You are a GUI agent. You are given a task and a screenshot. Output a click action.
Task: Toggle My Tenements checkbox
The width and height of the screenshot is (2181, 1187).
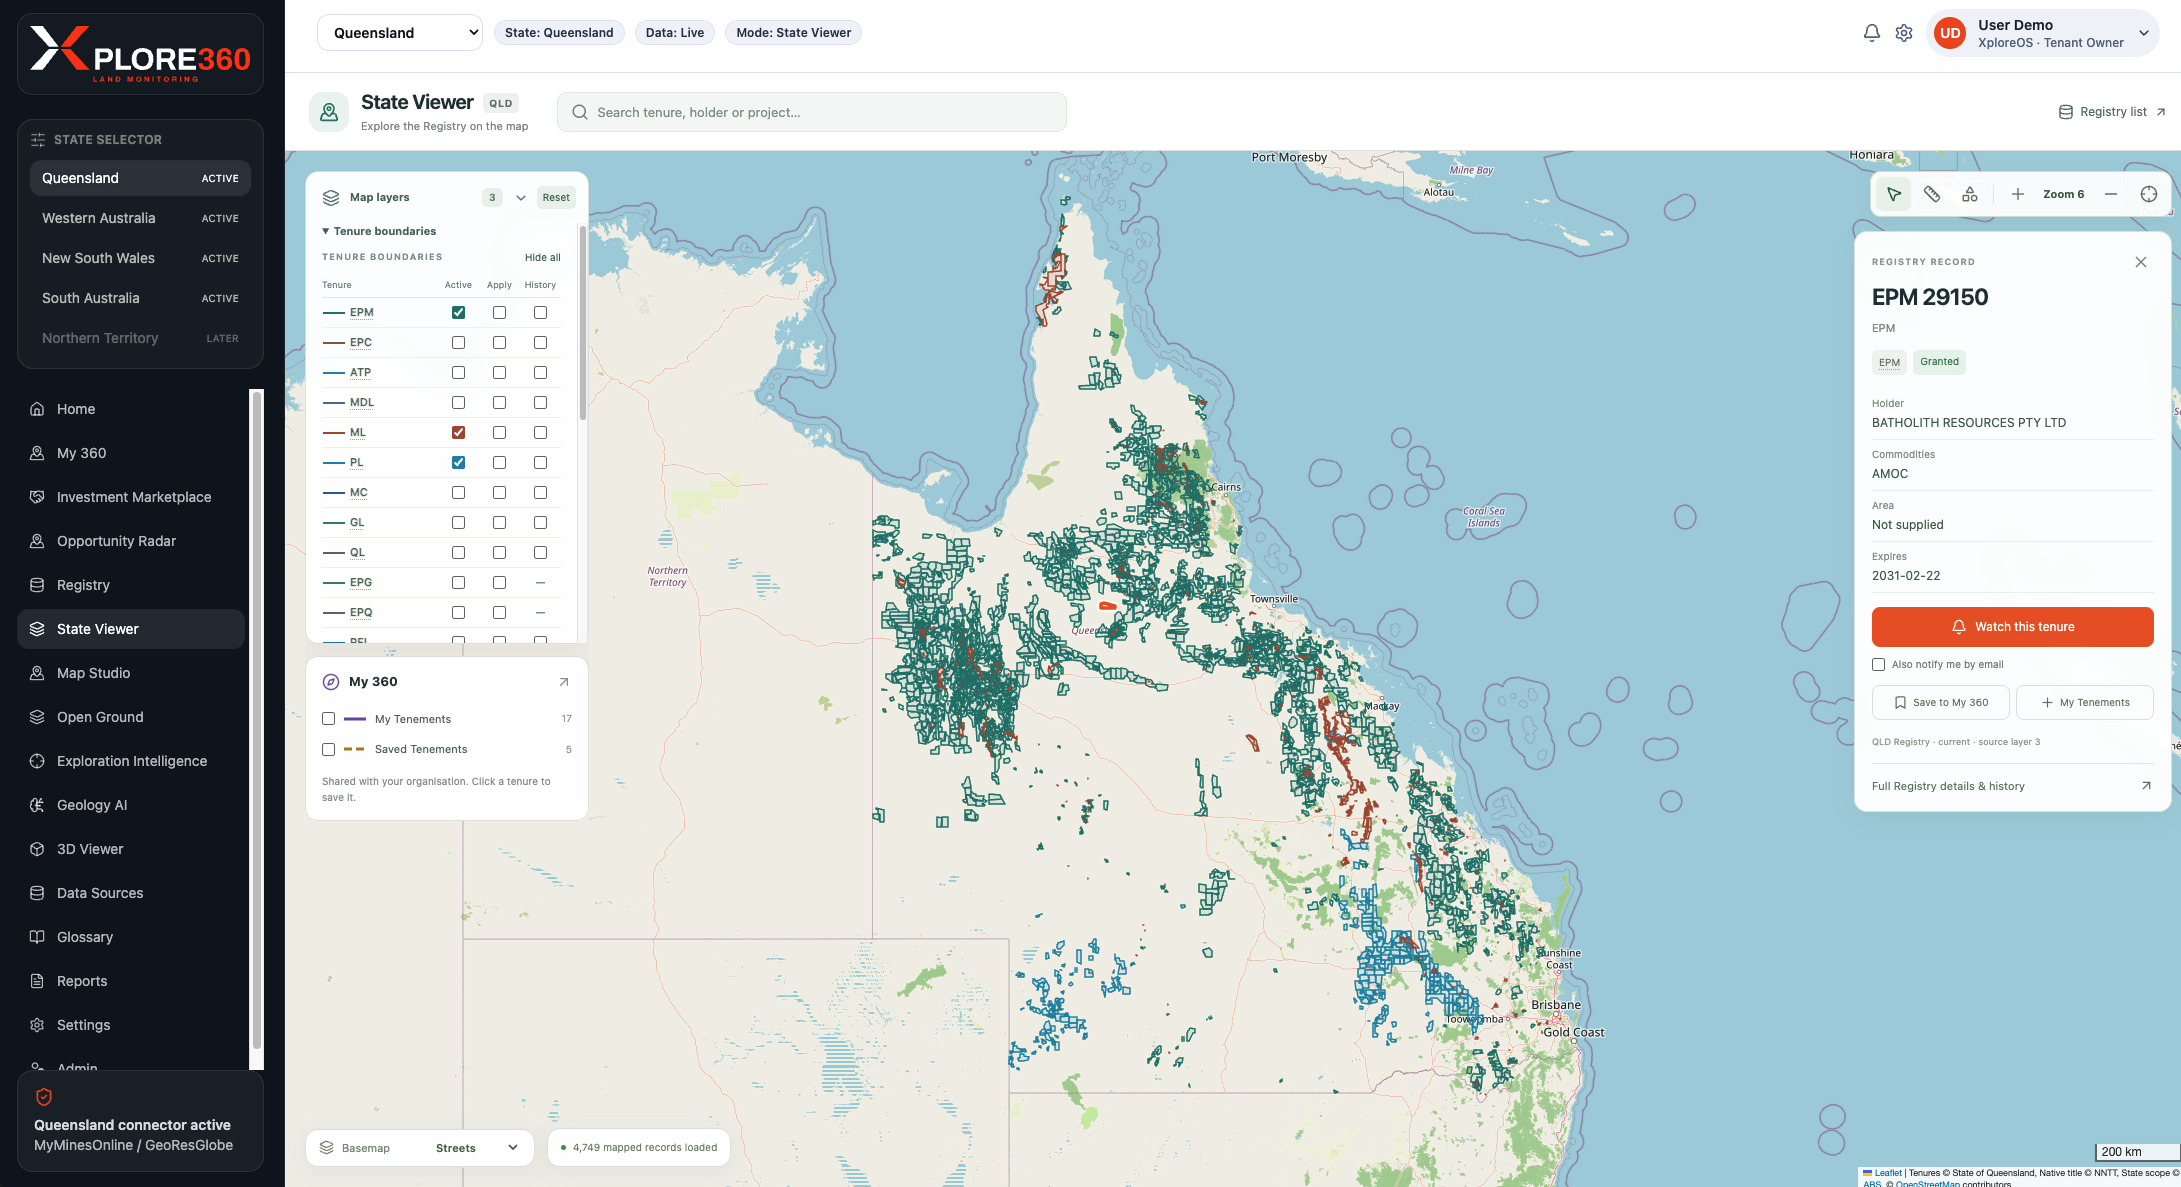coord(328,719)
